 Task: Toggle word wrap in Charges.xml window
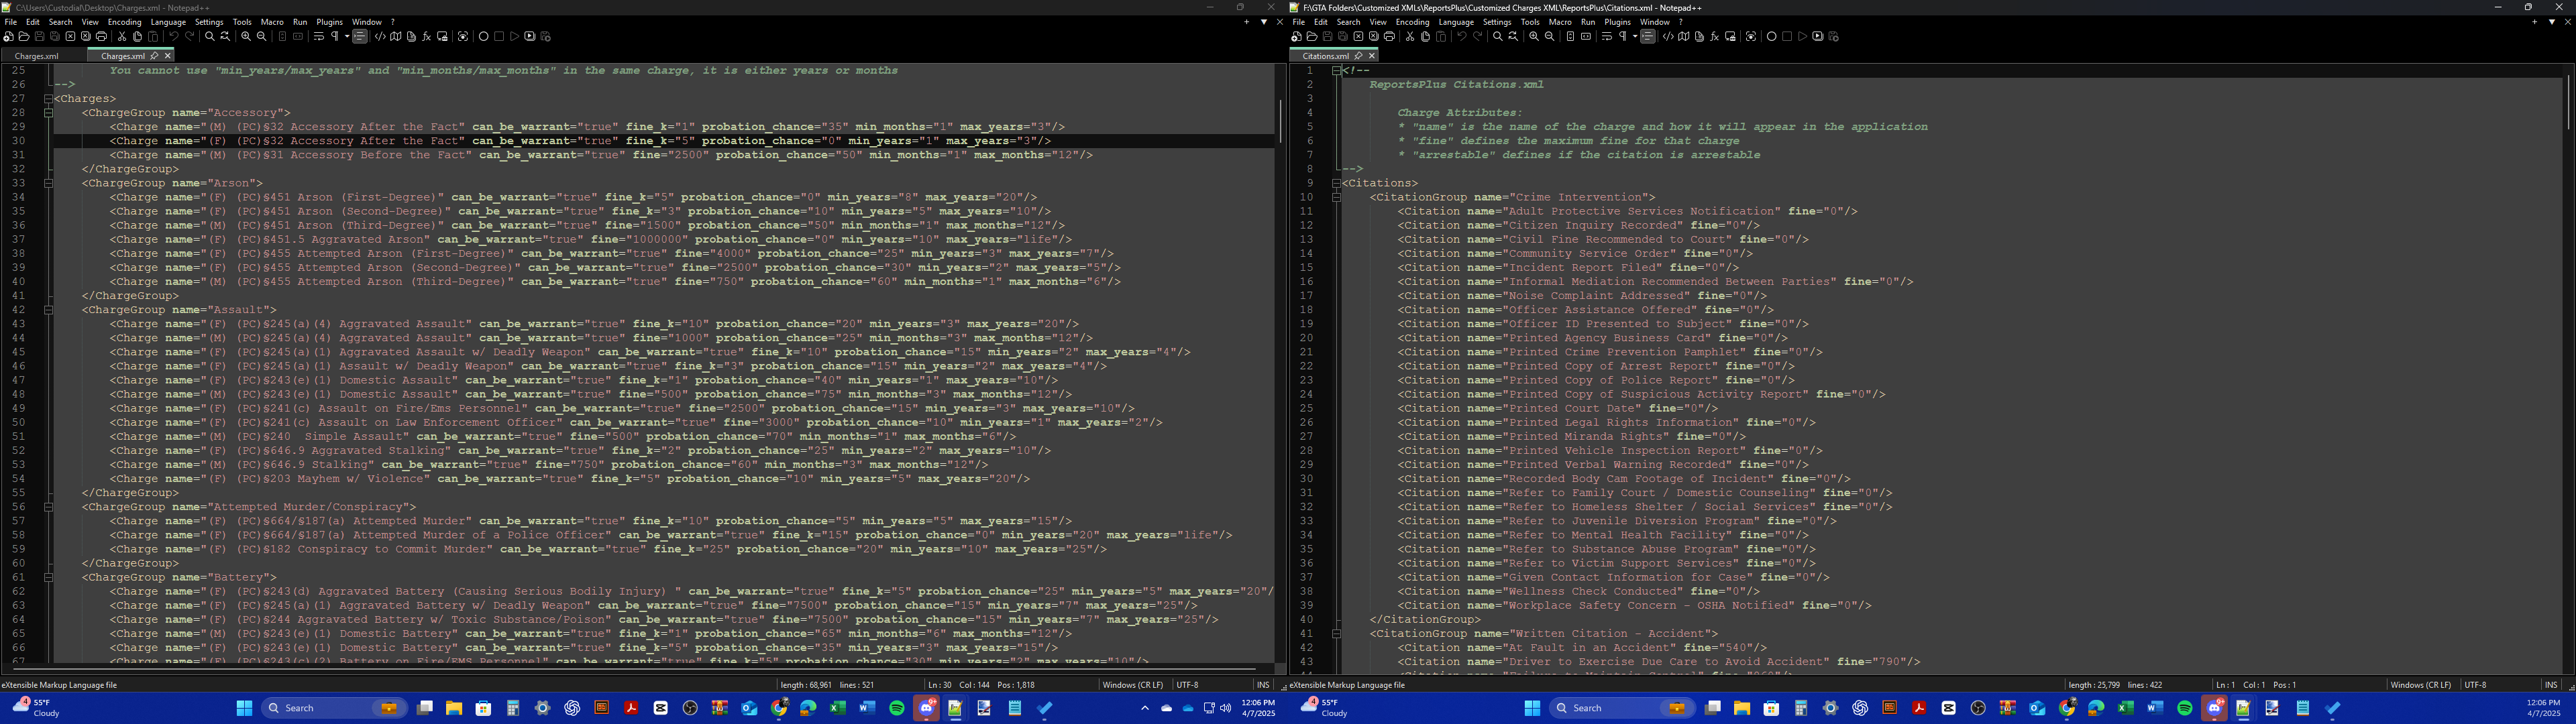319,36
